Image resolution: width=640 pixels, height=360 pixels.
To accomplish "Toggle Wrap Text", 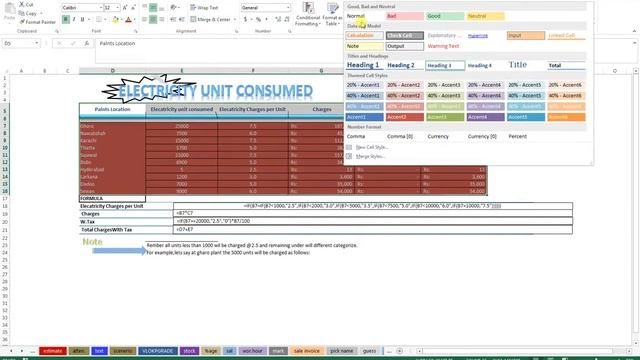I will tap(204, 8).
